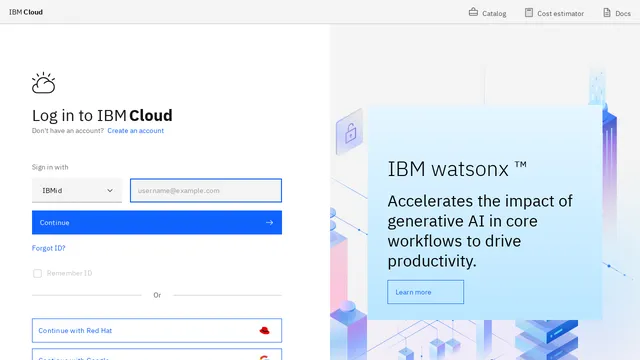Enable the Remember ID checkbox

pyautogui.click(x=37, y=273)
